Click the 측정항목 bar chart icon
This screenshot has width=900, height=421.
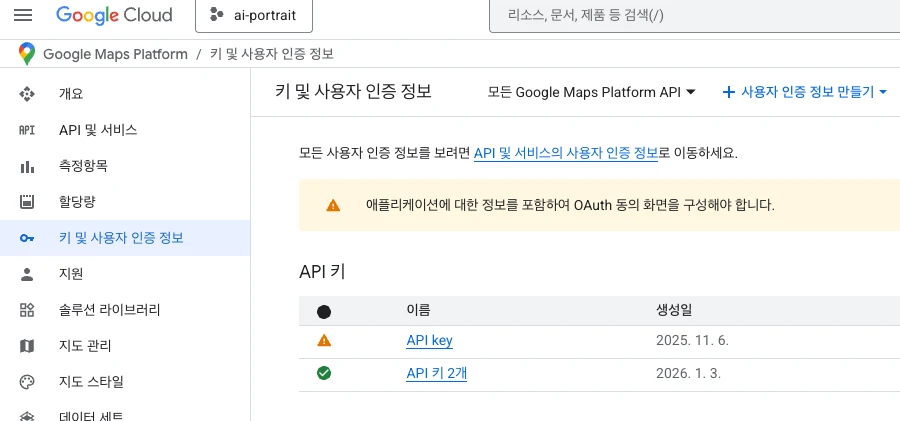pyautogui.click(x=27, y=166)
